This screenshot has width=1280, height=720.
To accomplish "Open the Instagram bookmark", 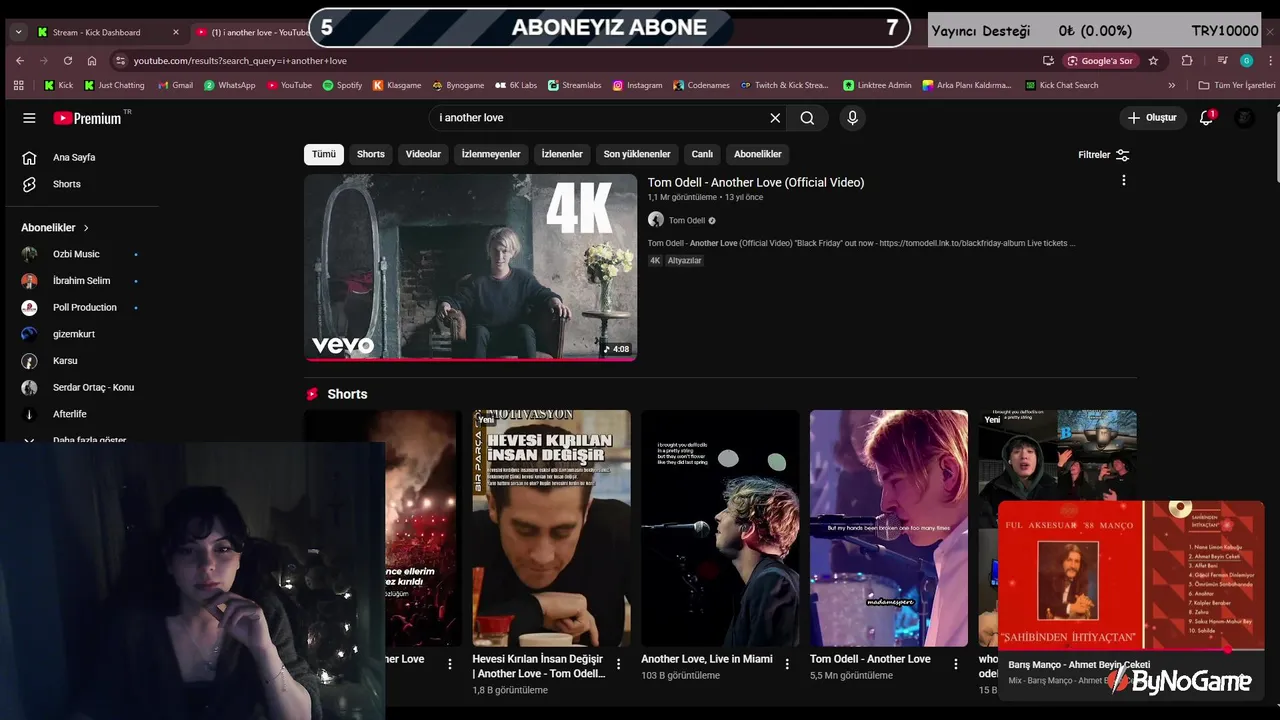I will coord(638,85).
